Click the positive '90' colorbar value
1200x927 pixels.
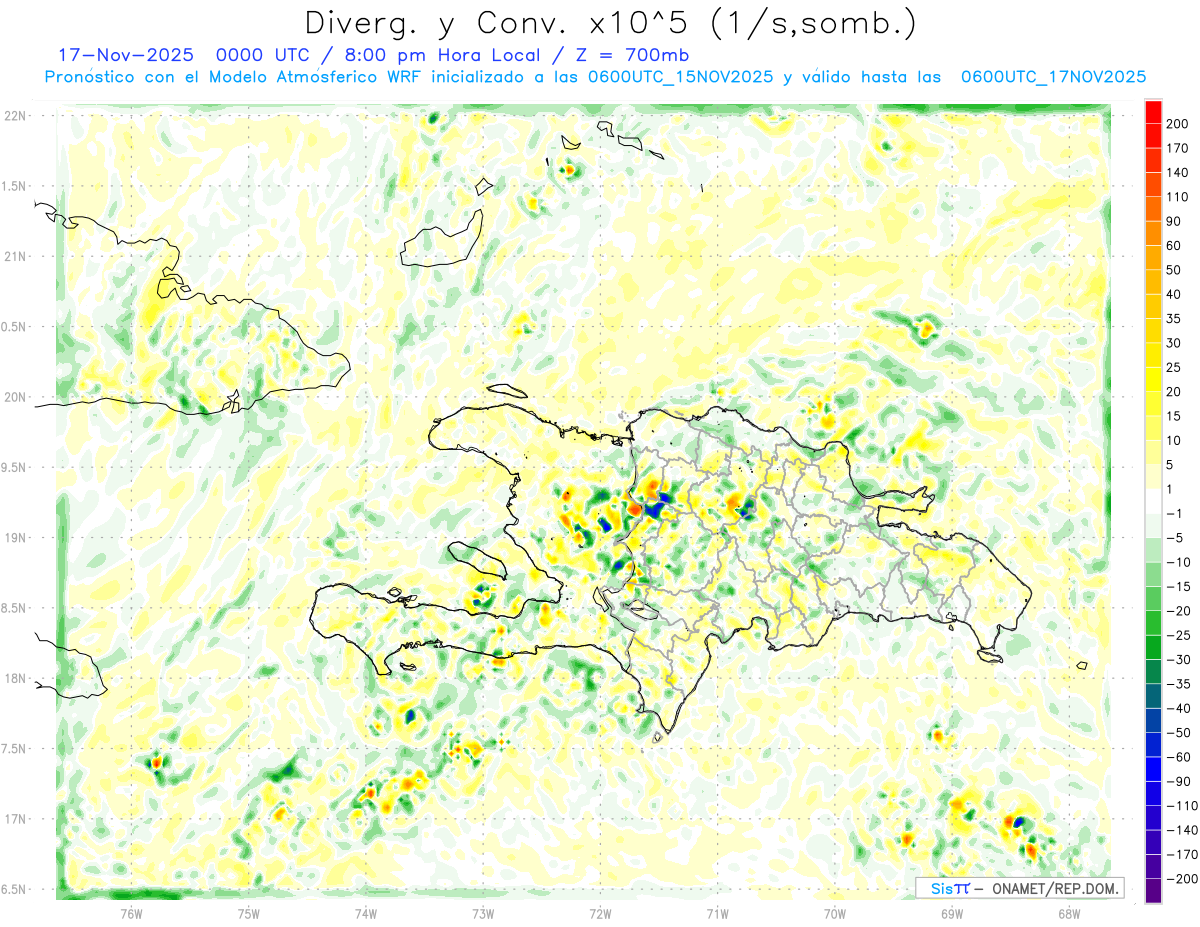coord(1174,221)
